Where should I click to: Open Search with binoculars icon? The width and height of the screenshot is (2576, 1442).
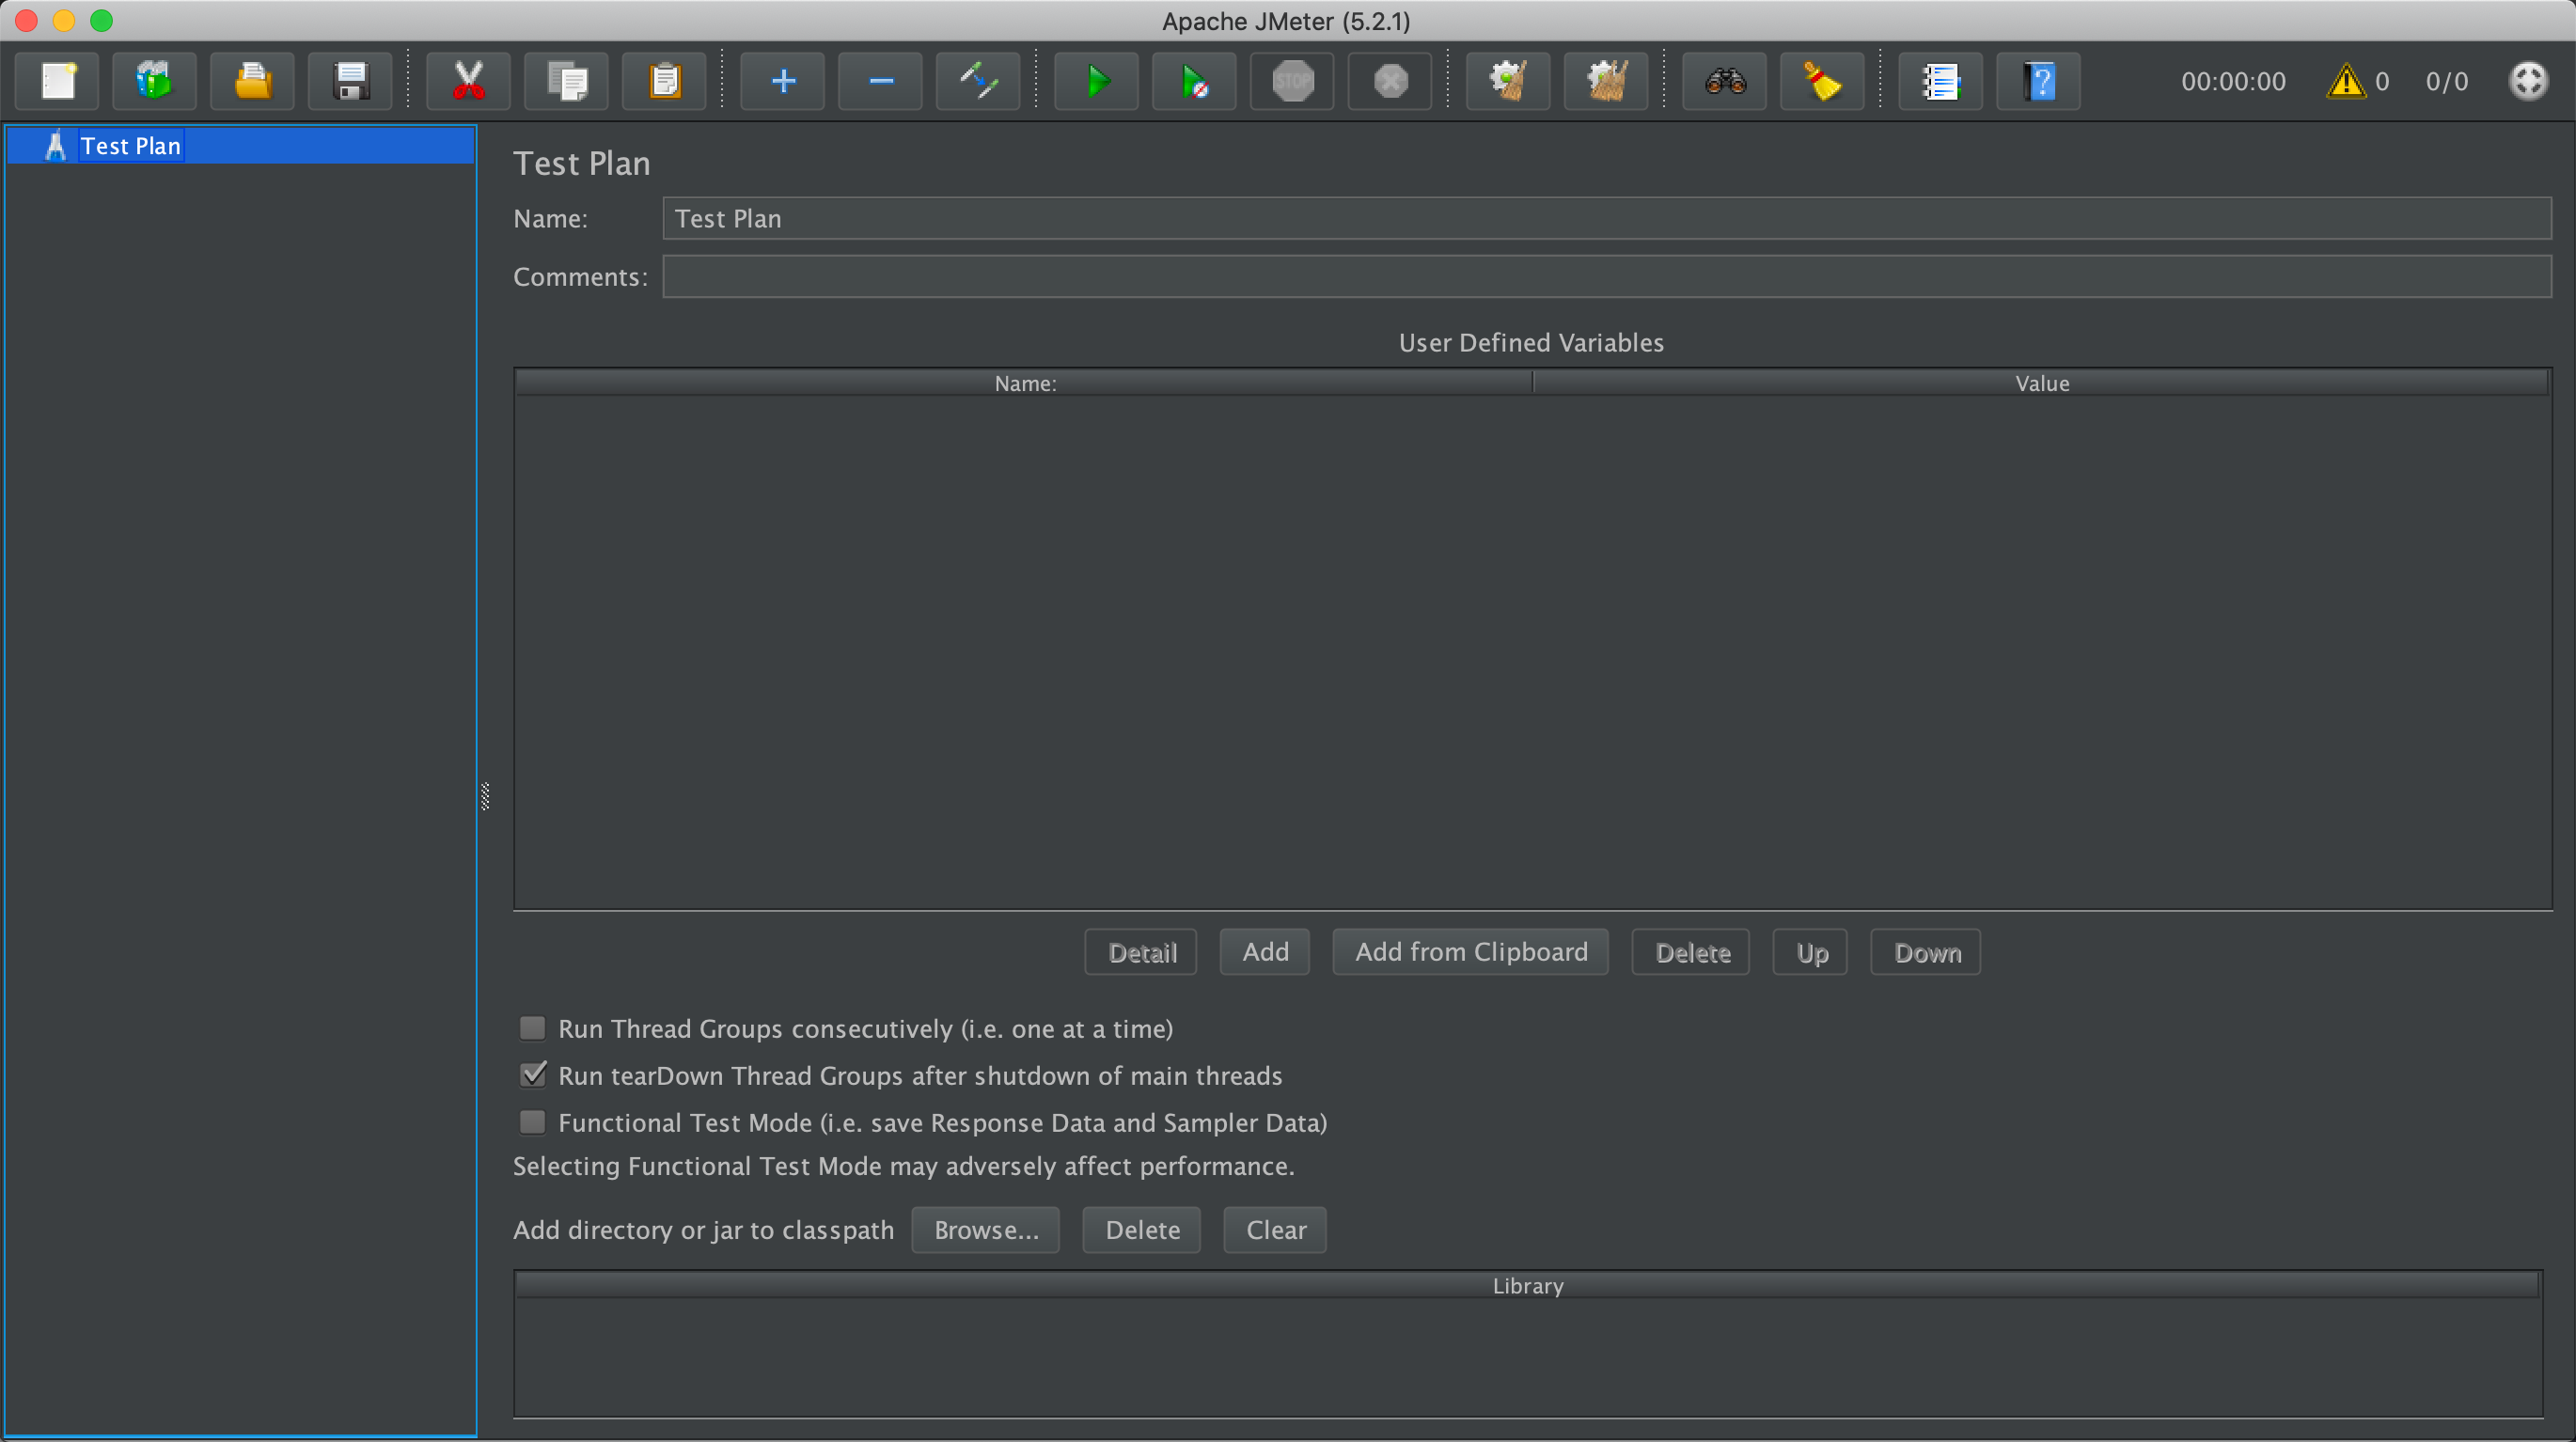(1724, 81)
